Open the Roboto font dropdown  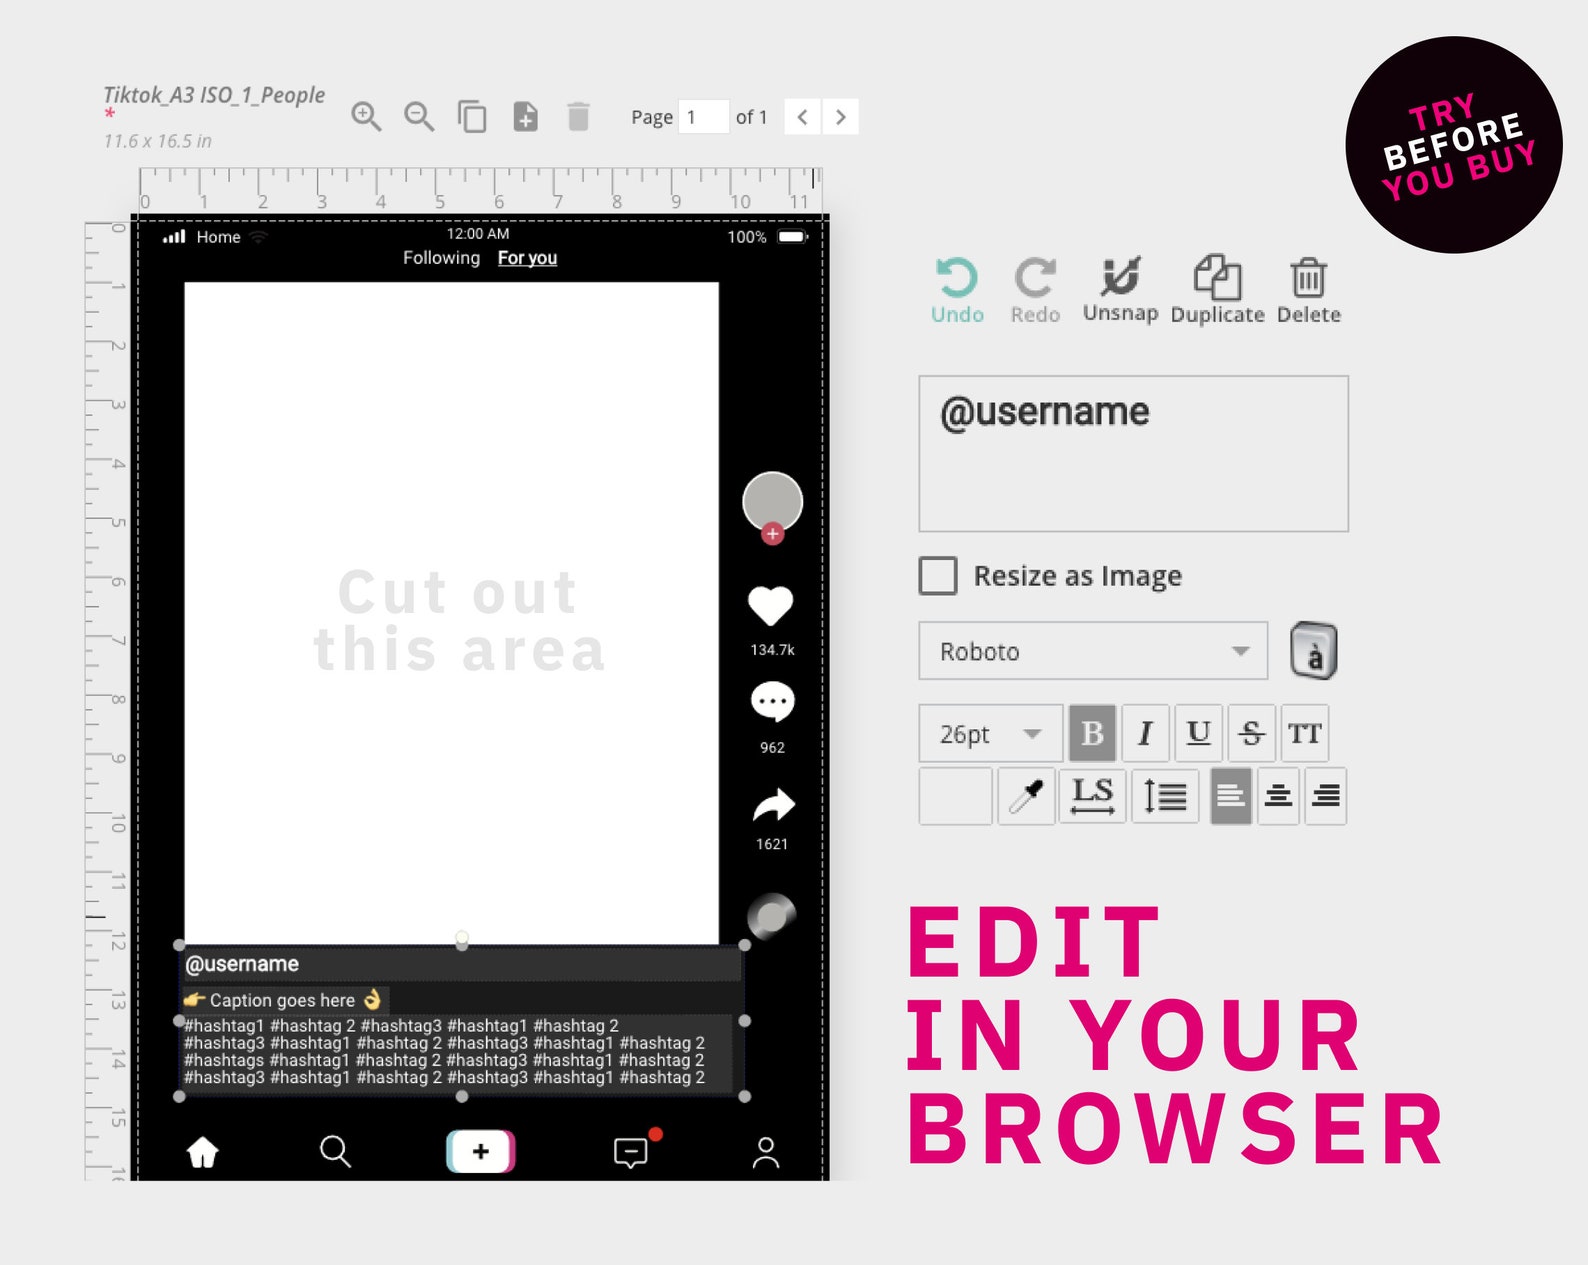(1093, 651)
